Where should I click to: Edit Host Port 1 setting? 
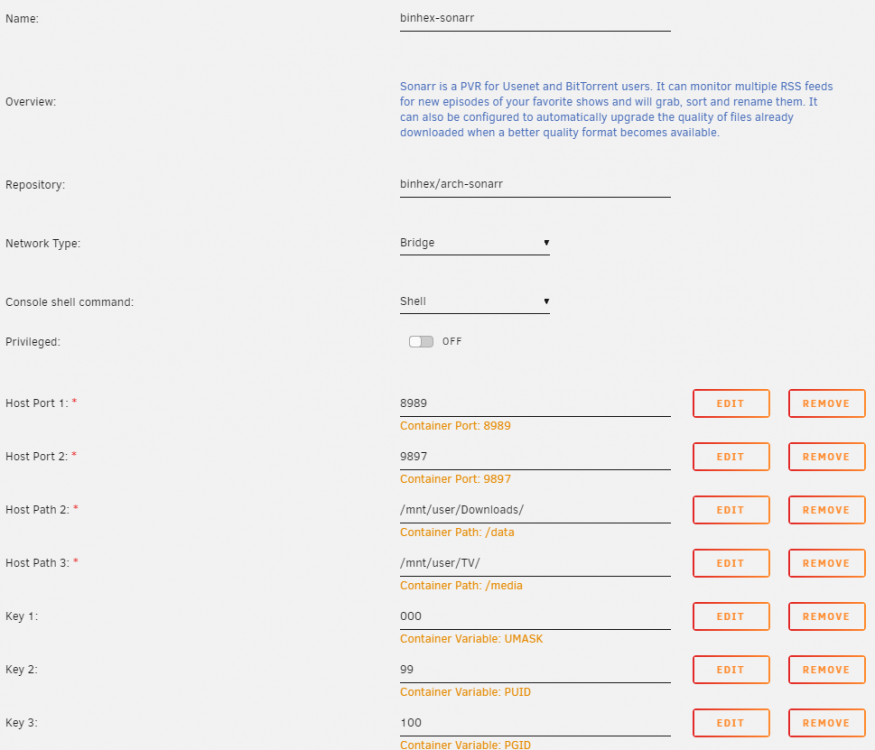[x=731, y=403]
